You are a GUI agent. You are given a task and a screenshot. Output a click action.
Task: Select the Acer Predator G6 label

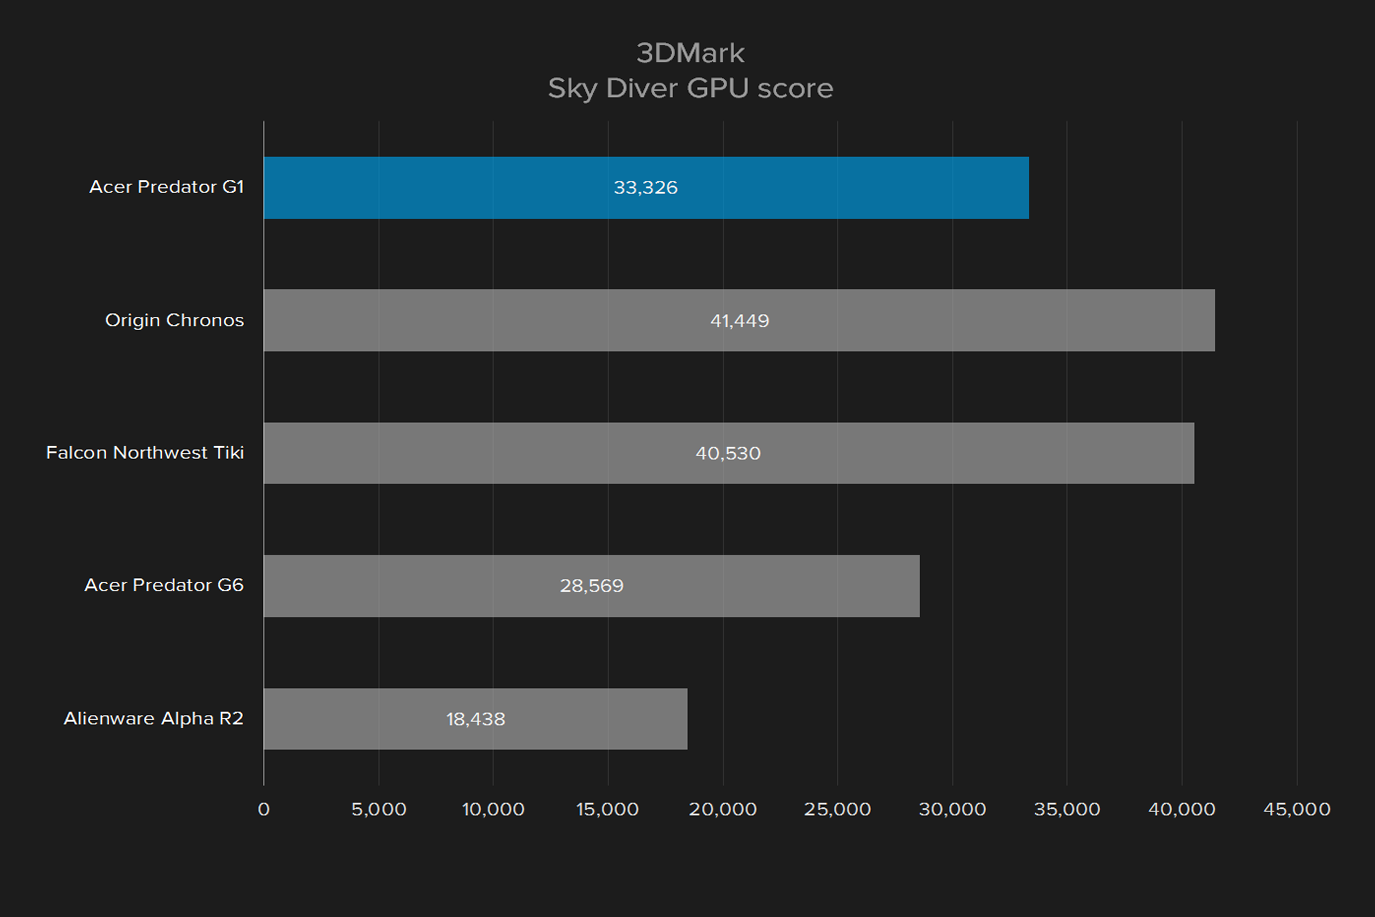(164, 585)
